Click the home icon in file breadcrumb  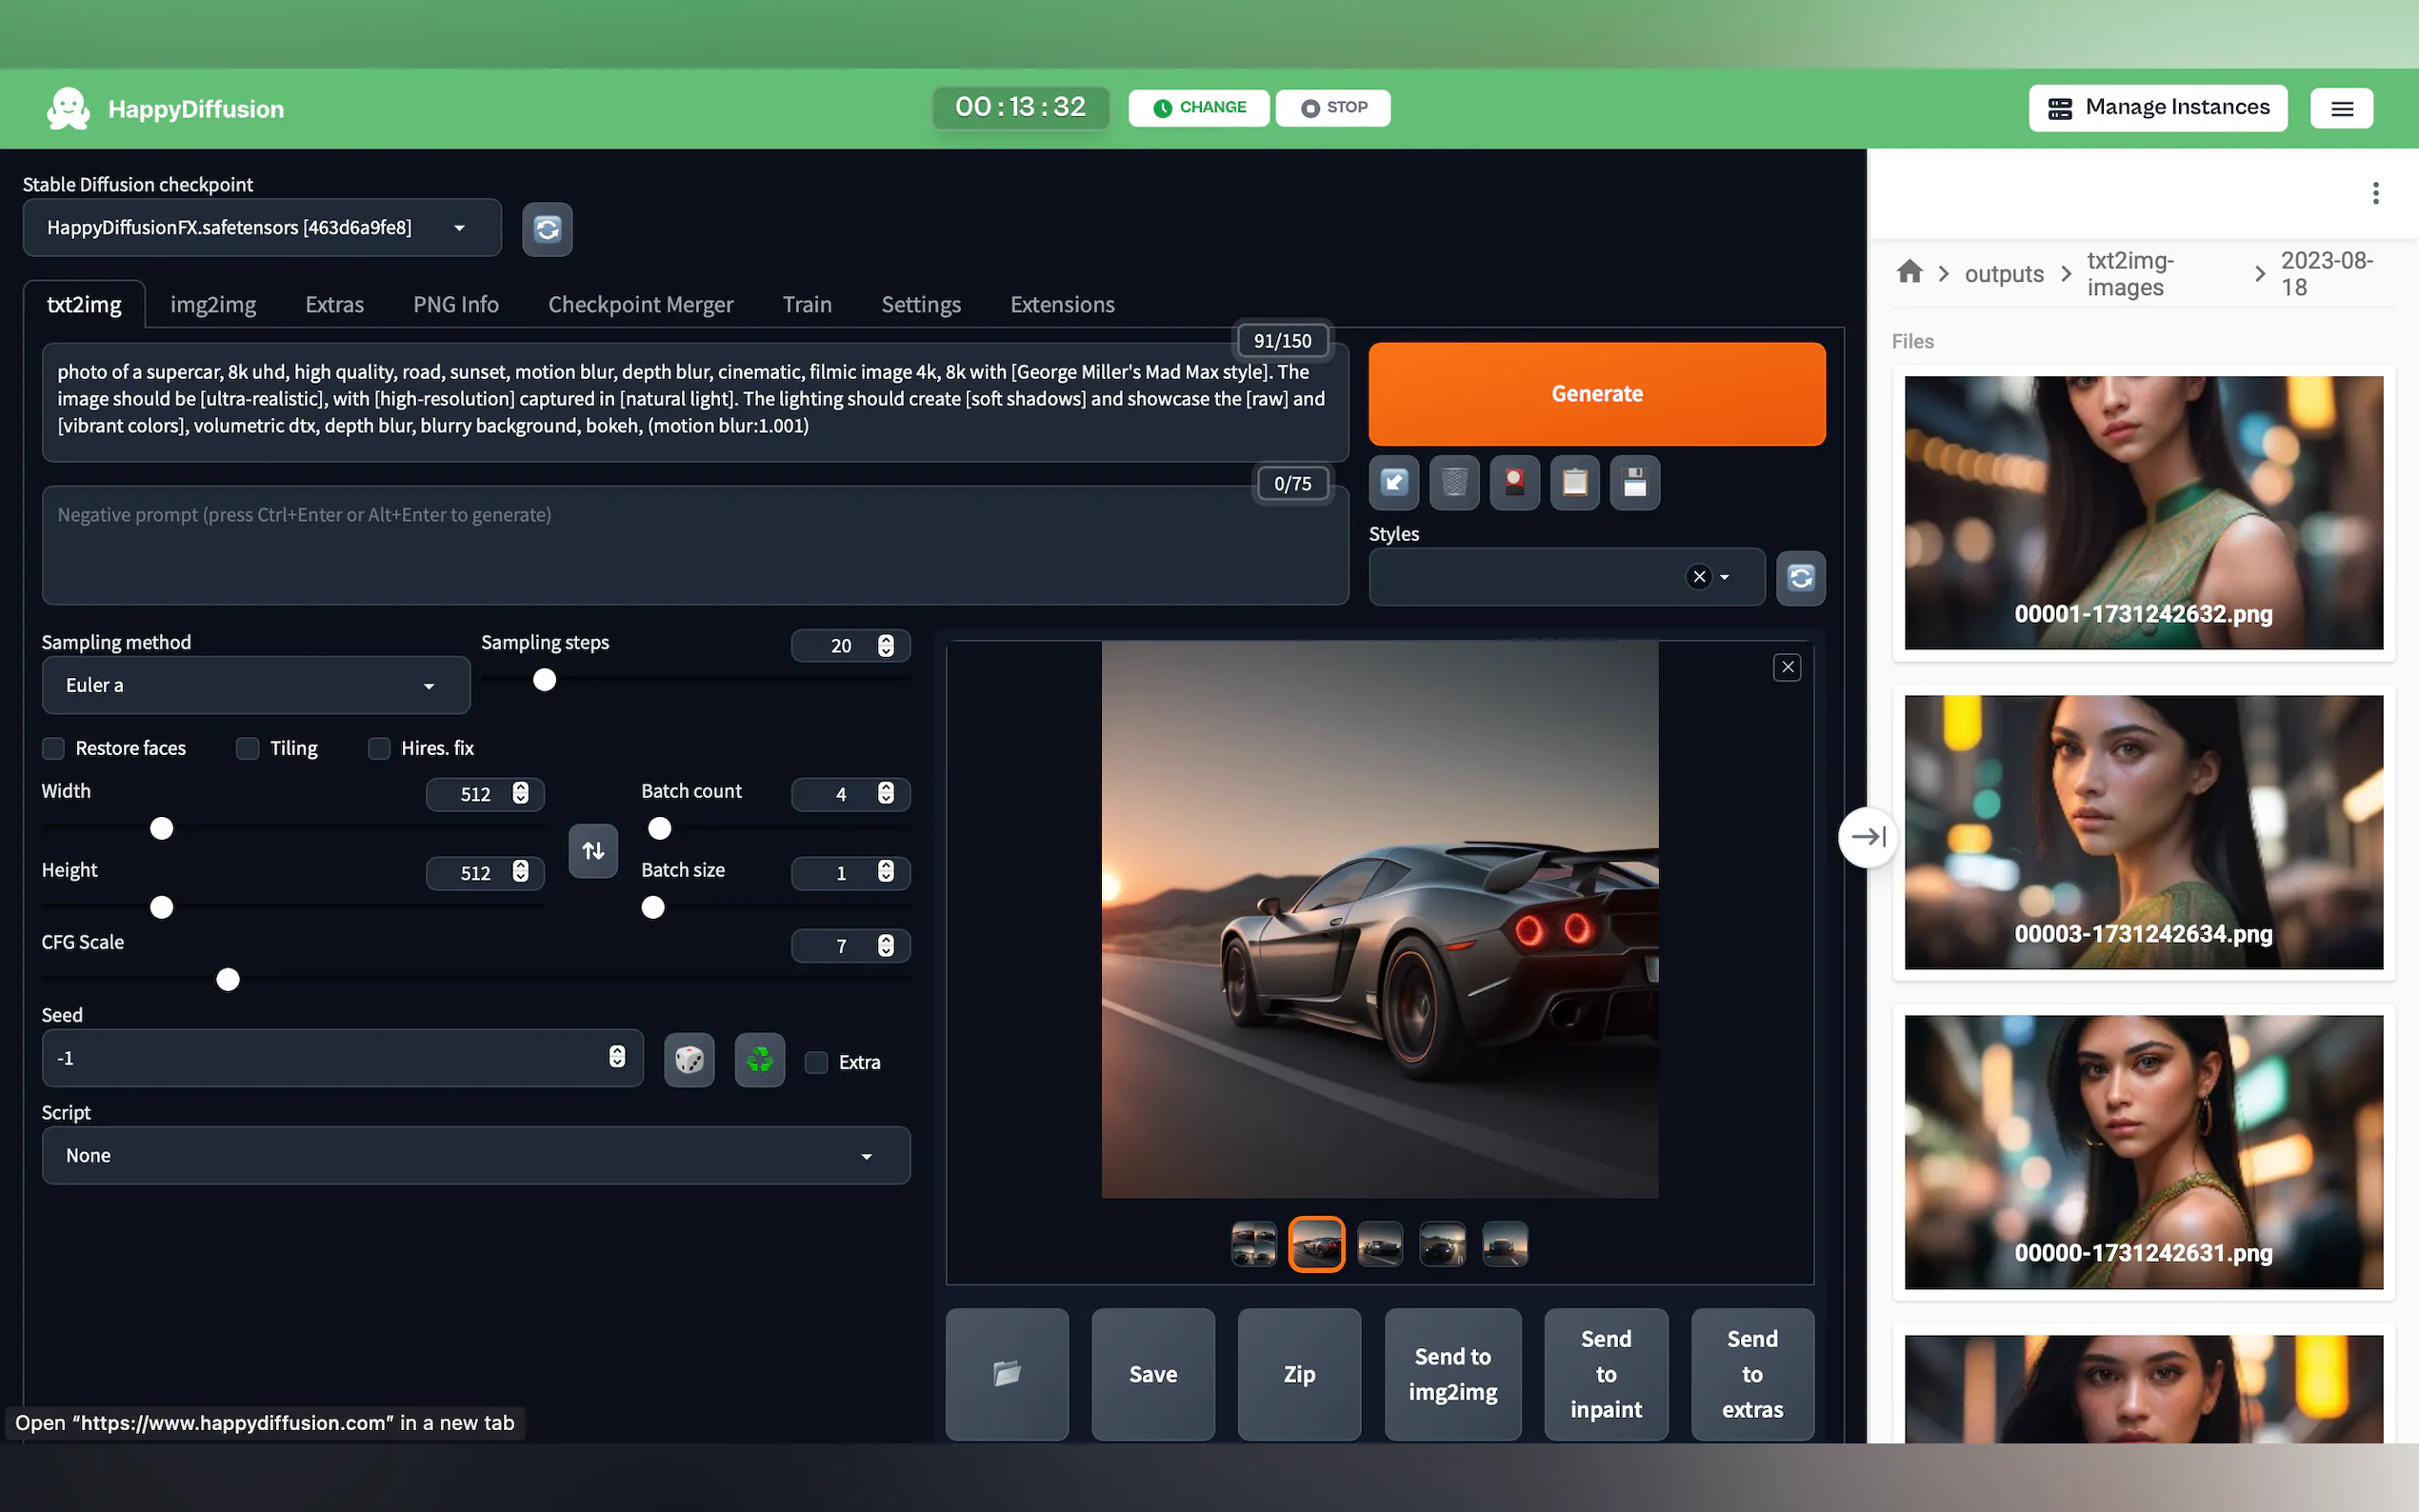point(1909,272)
